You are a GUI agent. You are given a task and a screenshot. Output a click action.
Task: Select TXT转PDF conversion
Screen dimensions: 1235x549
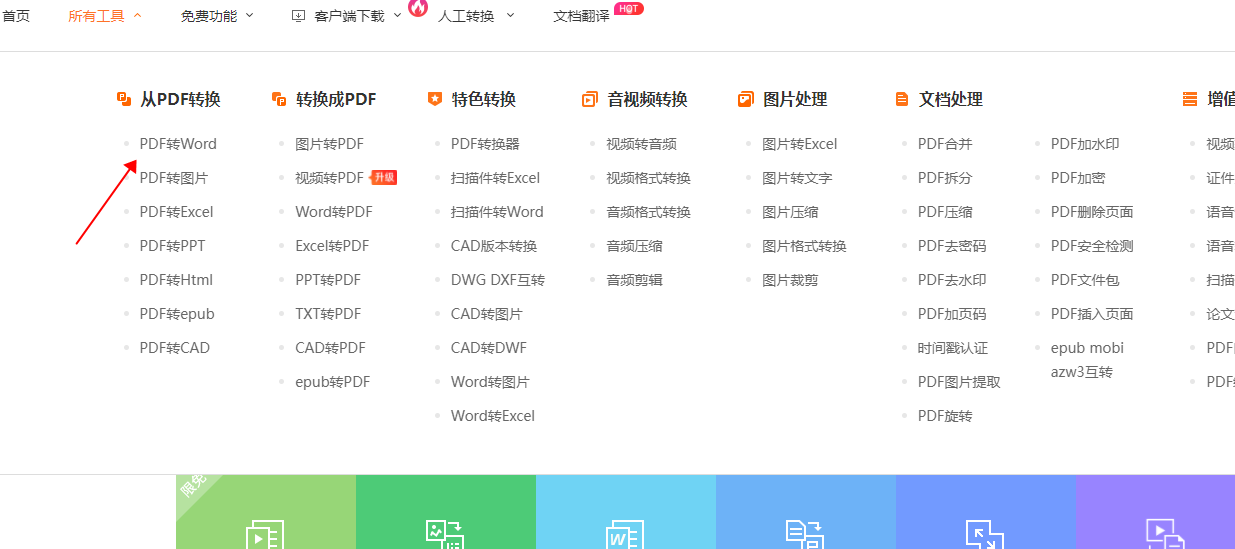329,314
